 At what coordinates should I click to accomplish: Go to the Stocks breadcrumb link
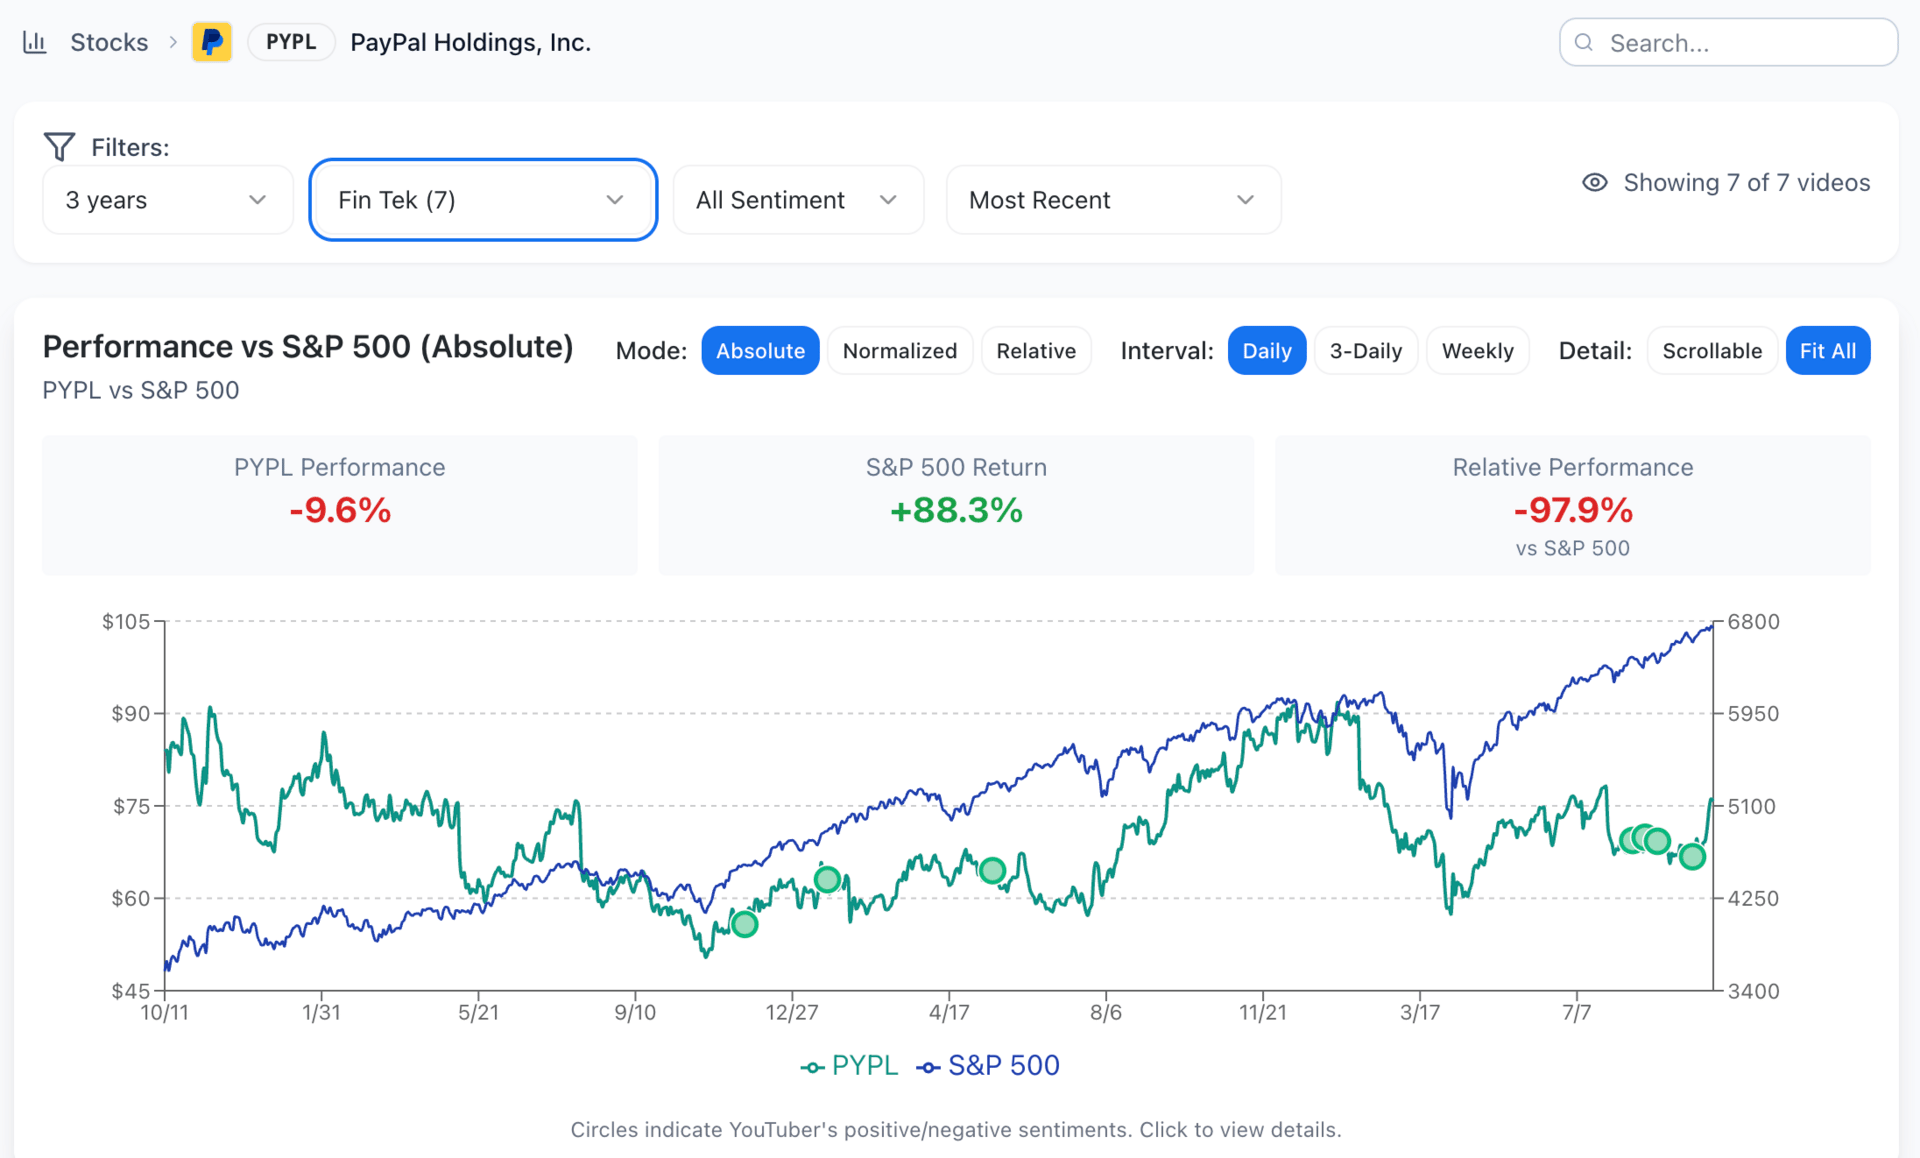pyautogui.click(x=109, y=42)
